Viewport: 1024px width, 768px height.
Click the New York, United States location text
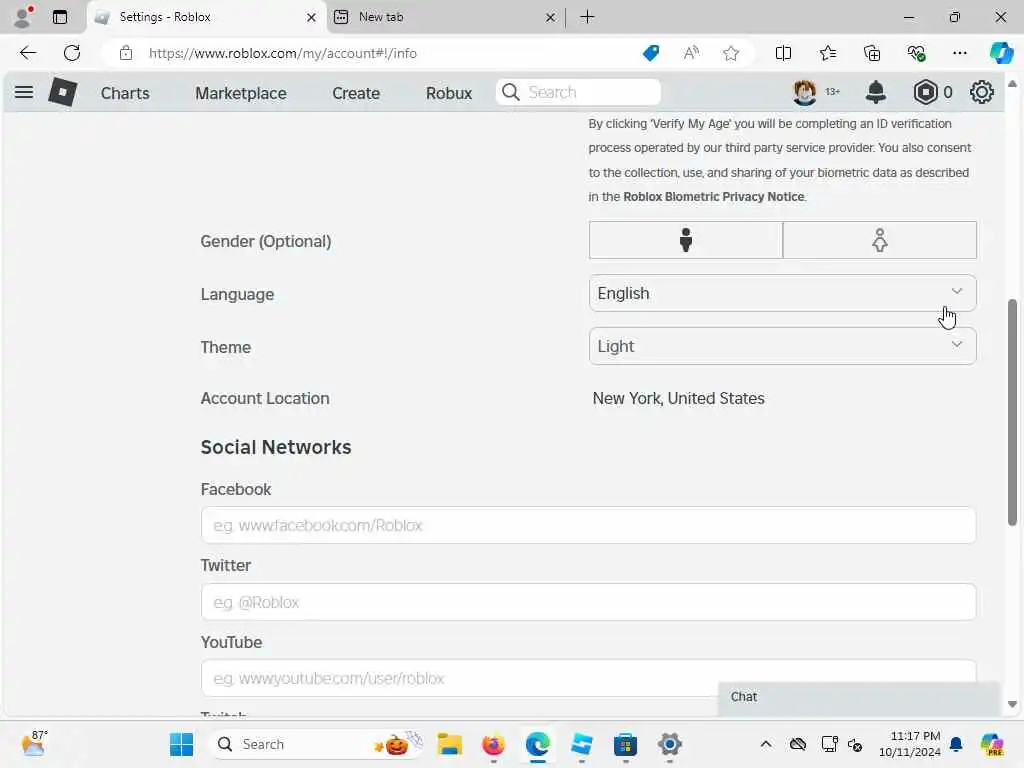679,398
